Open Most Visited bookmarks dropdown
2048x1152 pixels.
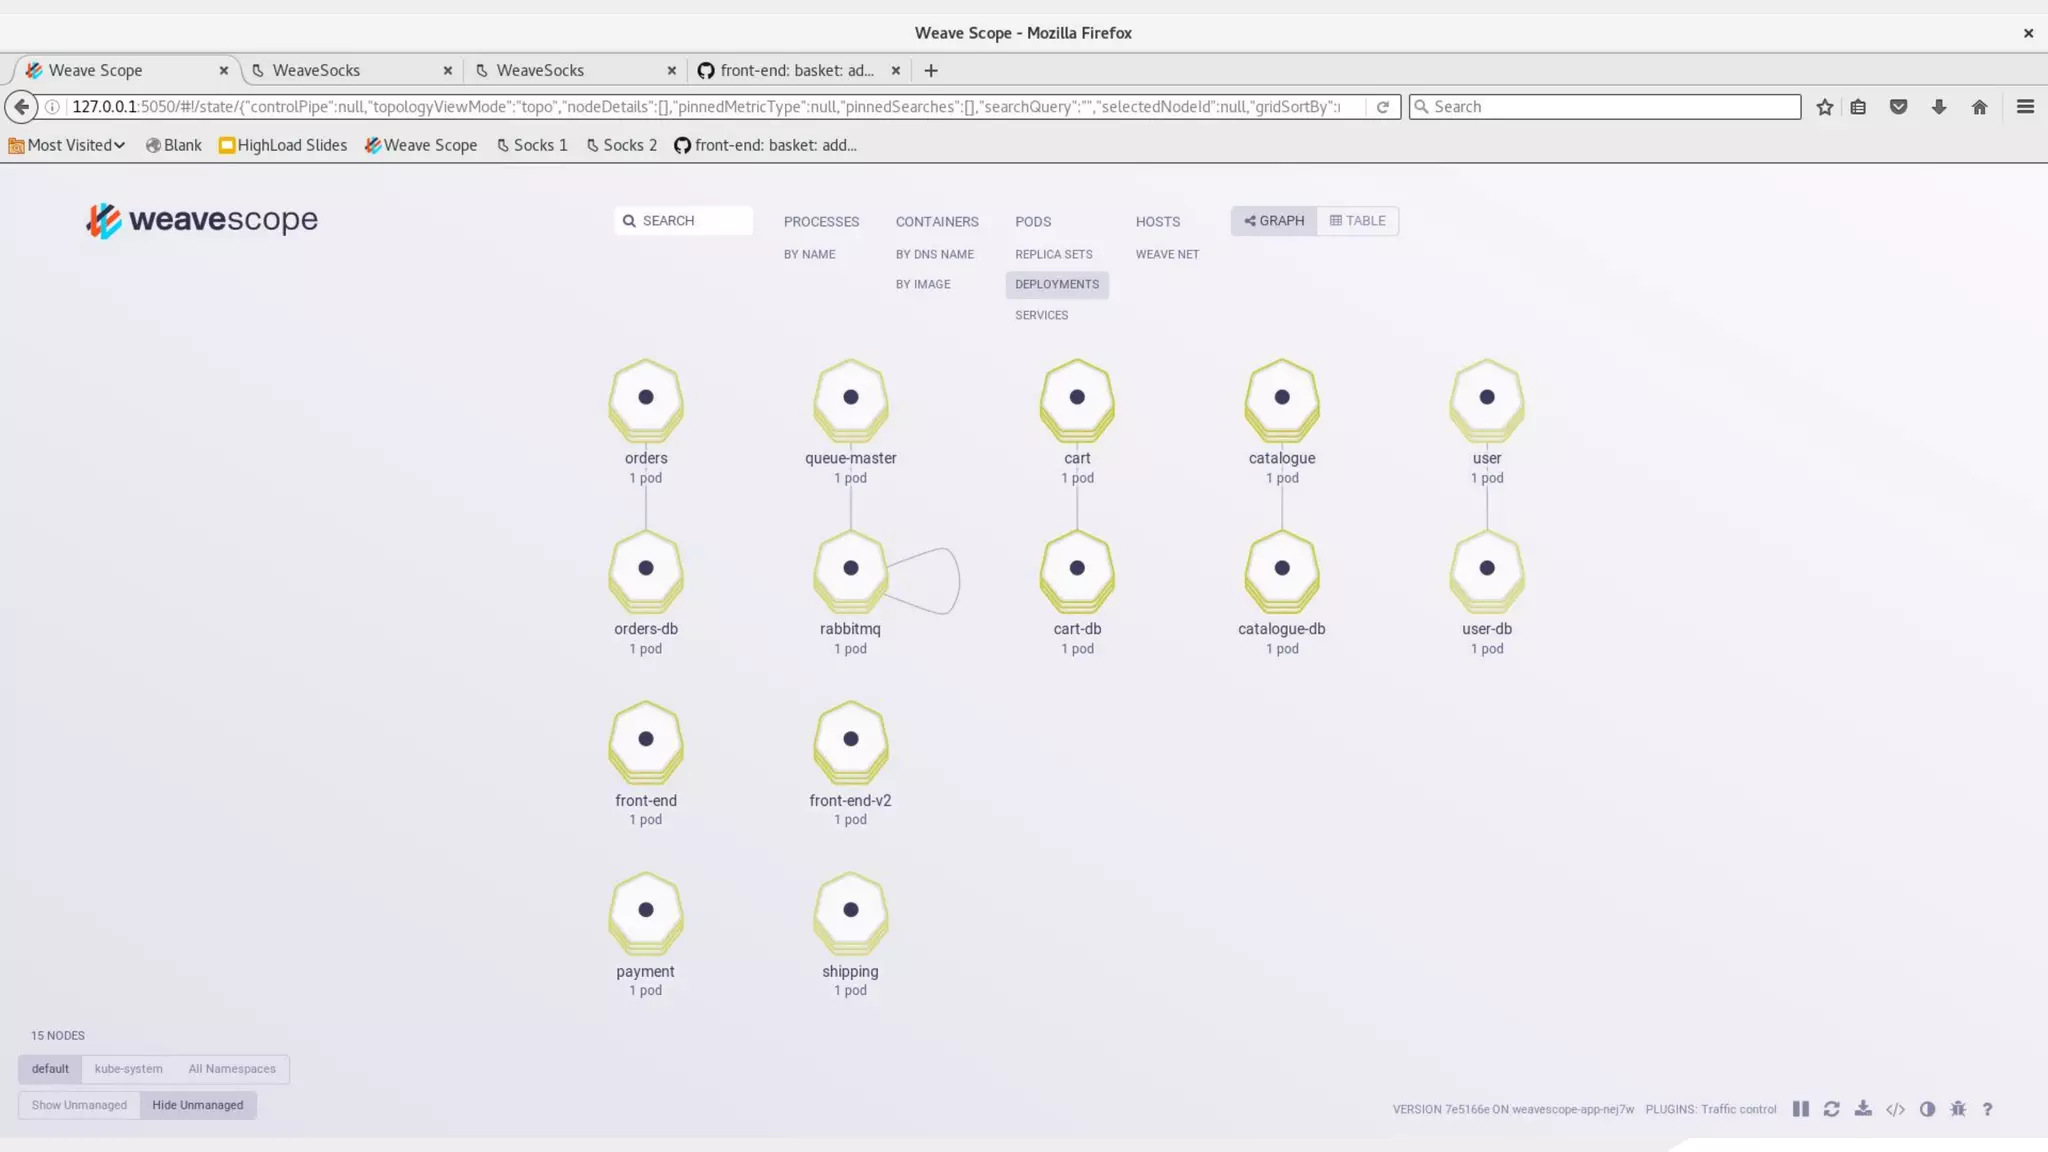click(x=68, y=145)
